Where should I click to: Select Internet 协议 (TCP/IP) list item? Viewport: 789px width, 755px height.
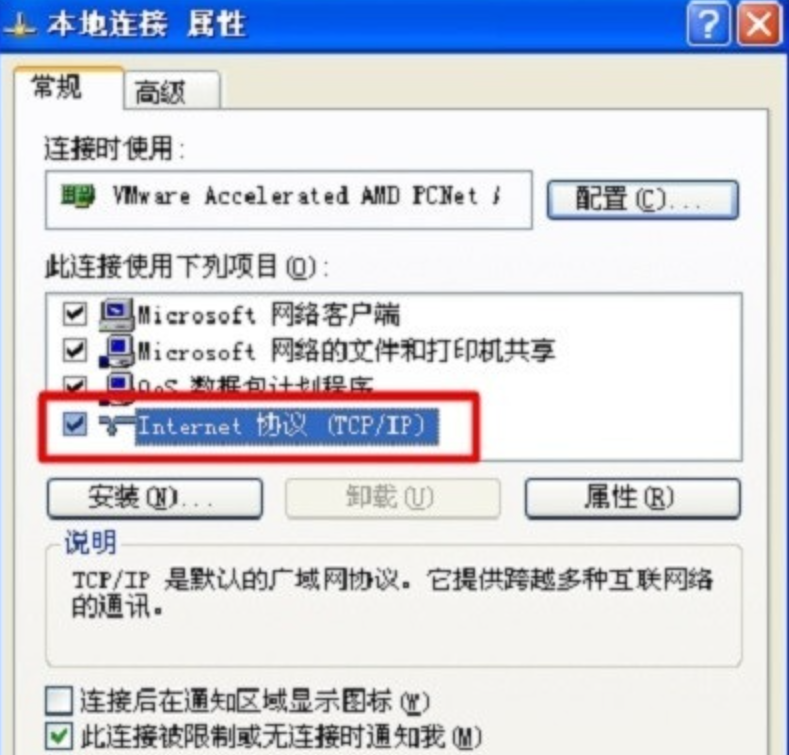click(x=287, y=426)
